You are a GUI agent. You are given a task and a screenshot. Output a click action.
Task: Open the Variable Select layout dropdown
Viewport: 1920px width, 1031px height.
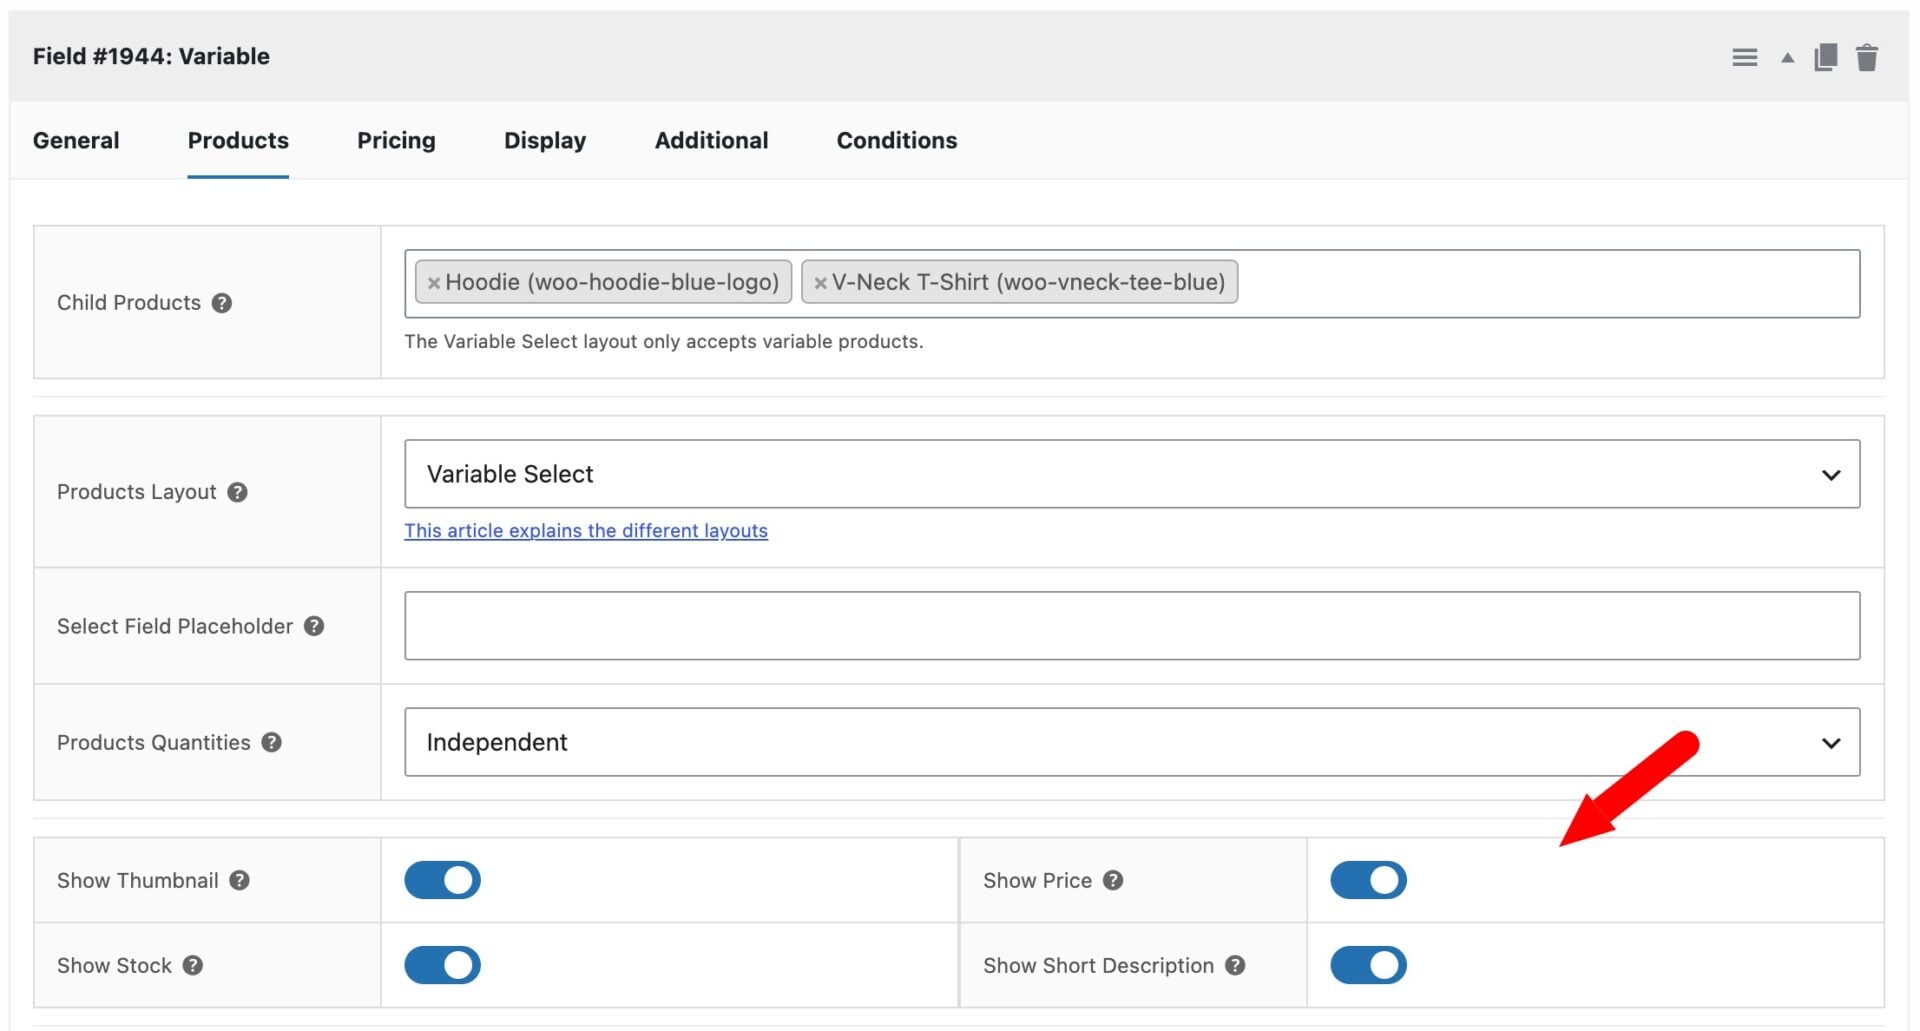point(1132,474)
